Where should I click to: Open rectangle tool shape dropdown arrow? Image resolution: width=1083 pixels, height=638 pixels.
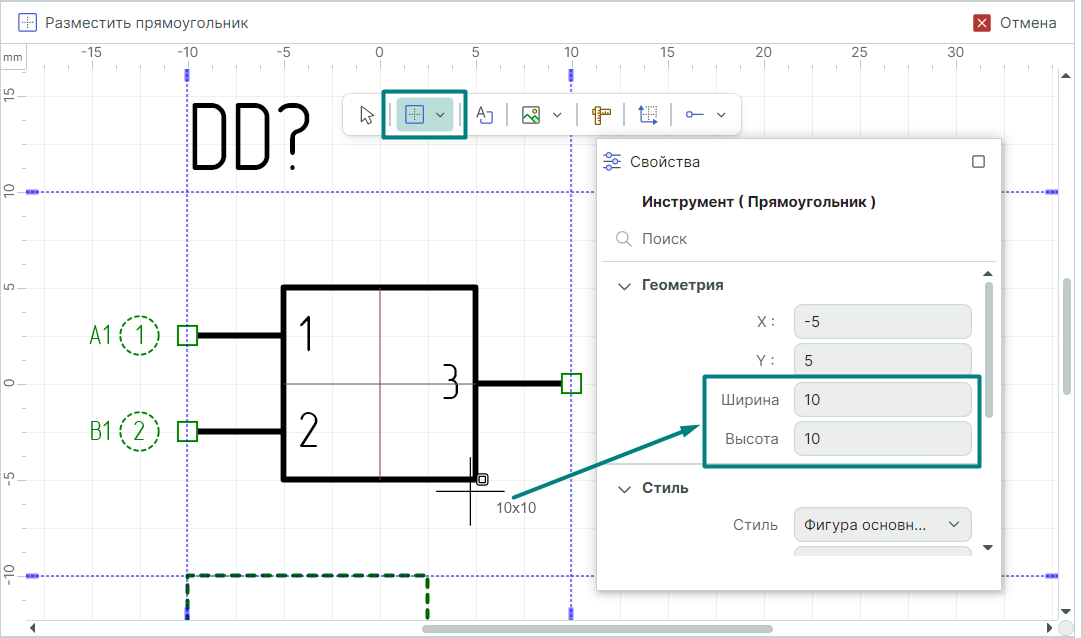coord(440,115)
